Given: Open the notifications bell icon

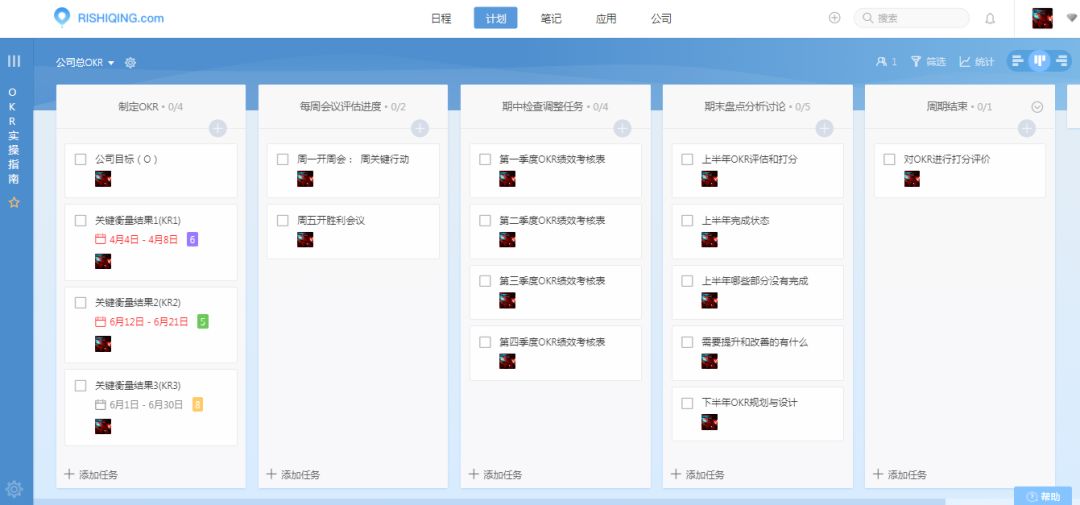Looking at the screenshot, I should [990, 19].
